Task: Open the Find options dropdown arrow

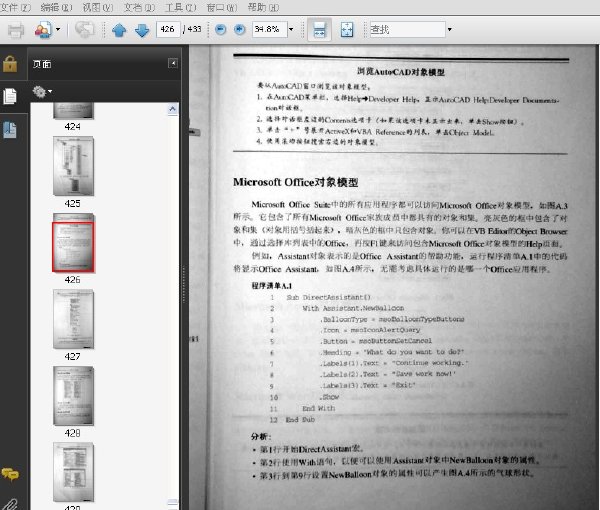Action: point(450,29)
